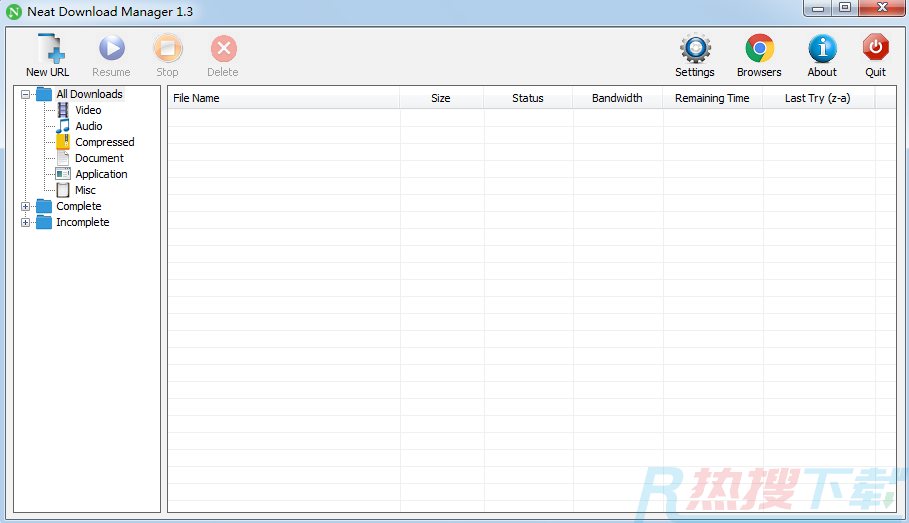Select the Misc category label

tap(85, 190)
